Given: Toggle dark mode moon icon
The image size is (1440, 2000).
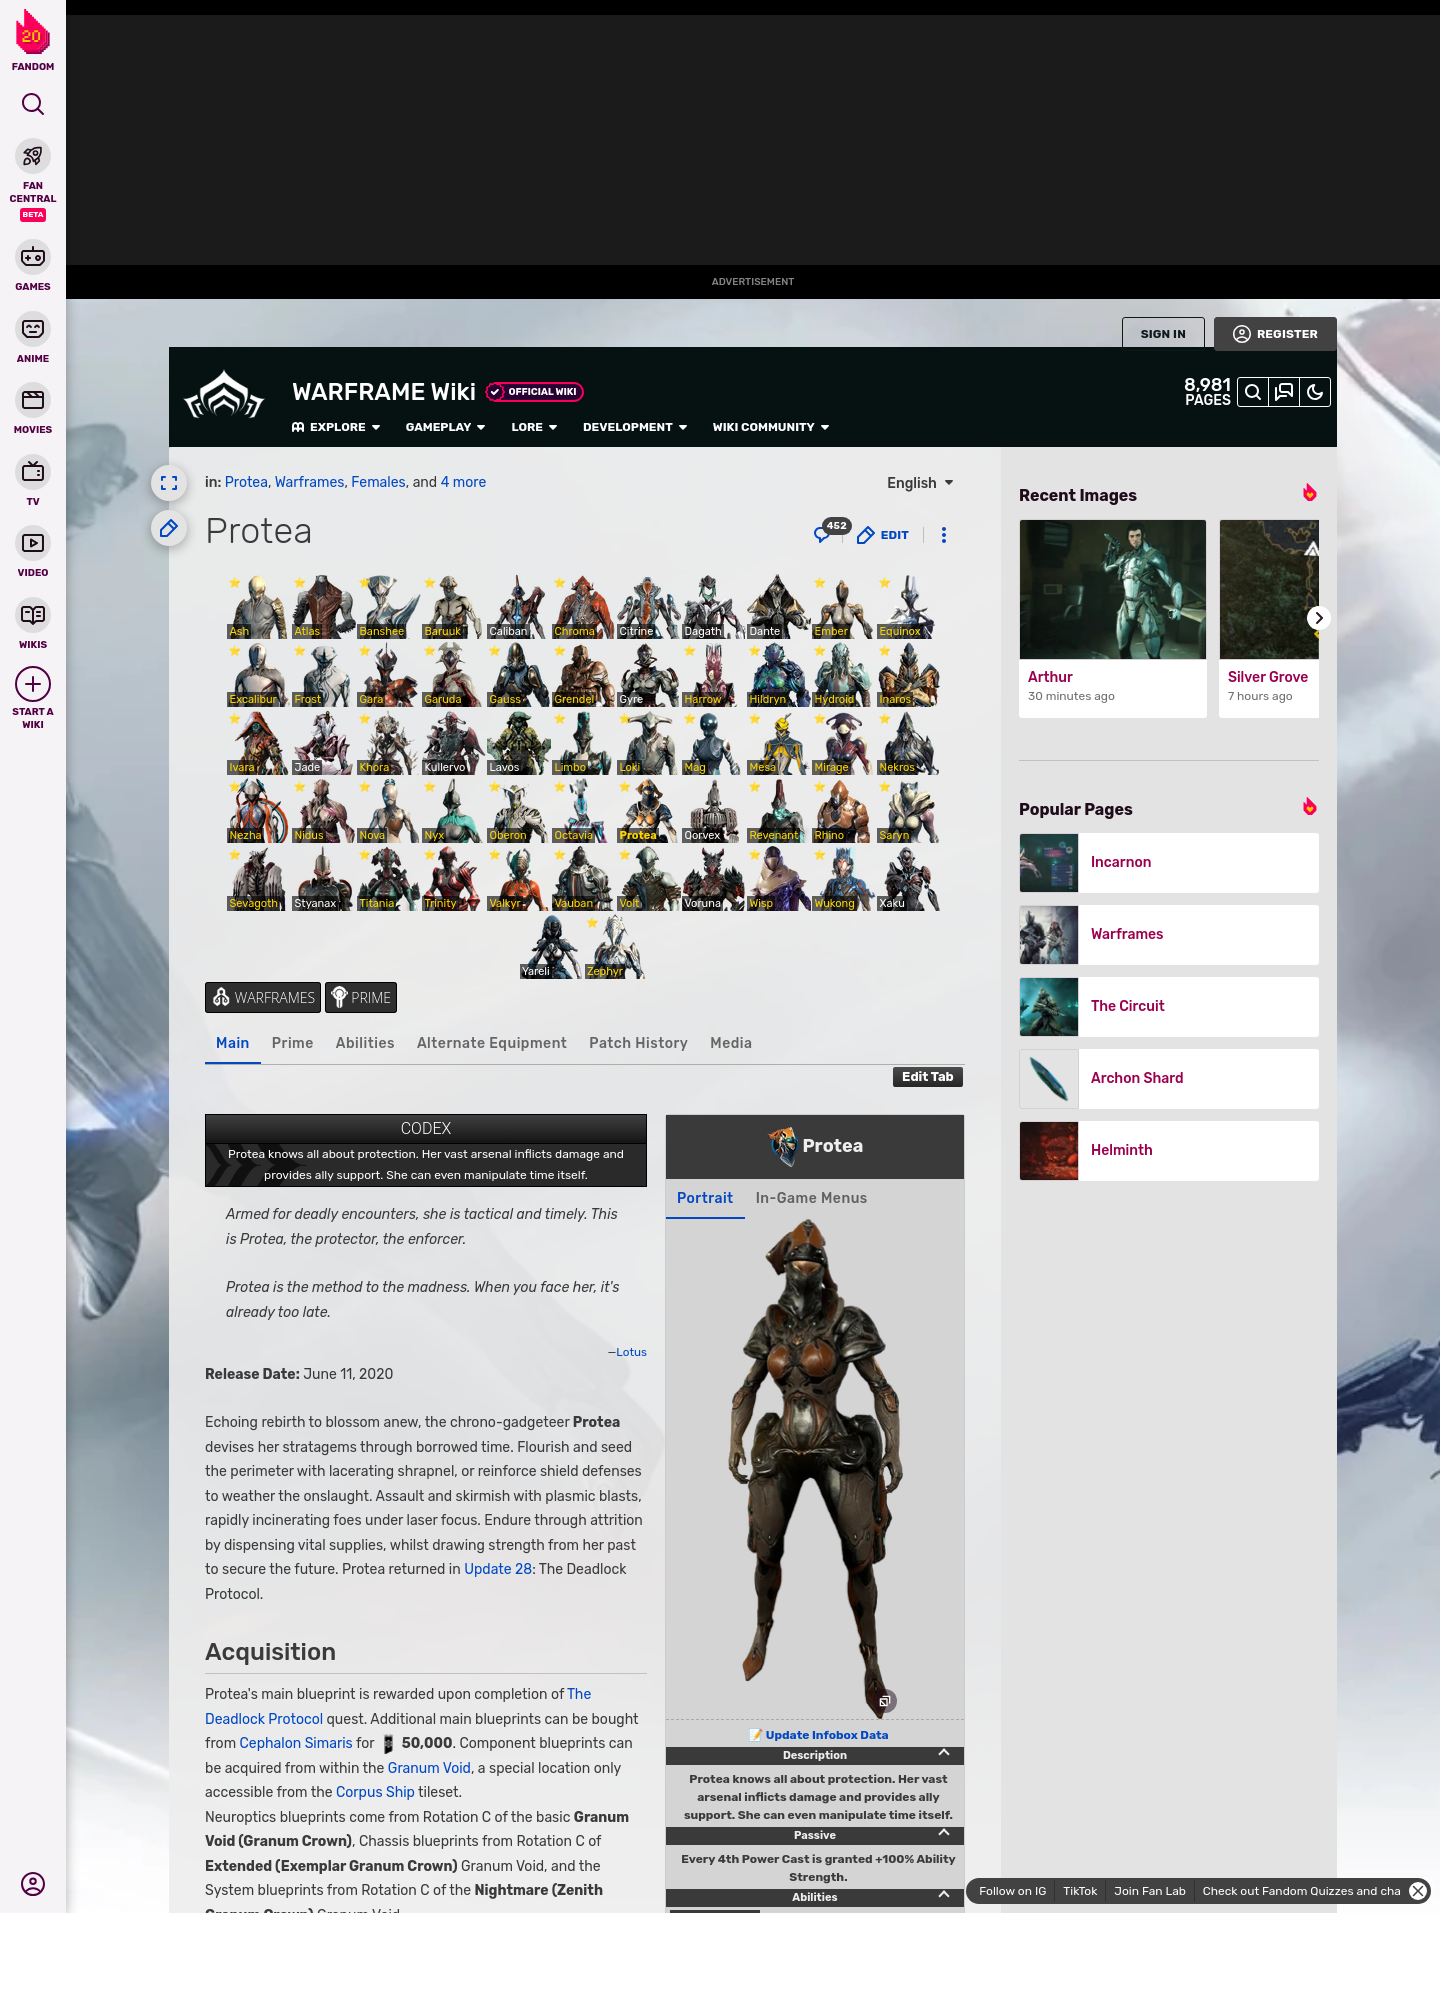Looking at the screenshot, I should 1315,392.
